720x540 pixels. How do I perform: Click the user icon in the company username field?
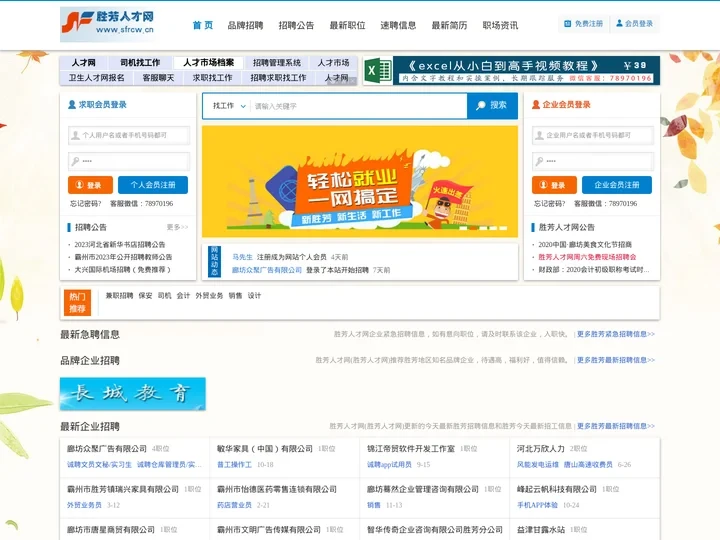(540, 135)
